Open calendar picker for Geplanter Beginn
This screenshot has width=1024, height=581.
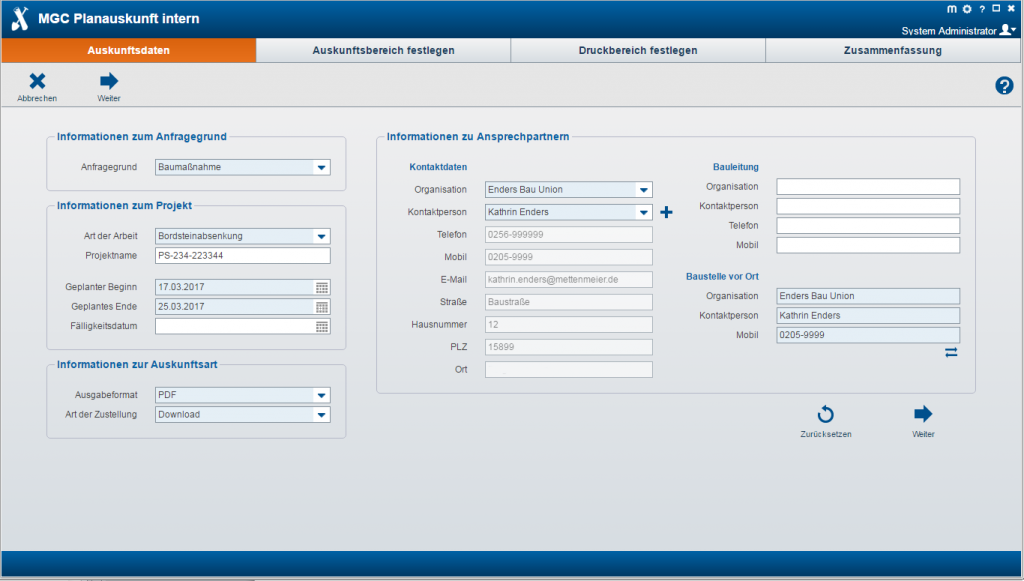322,287
